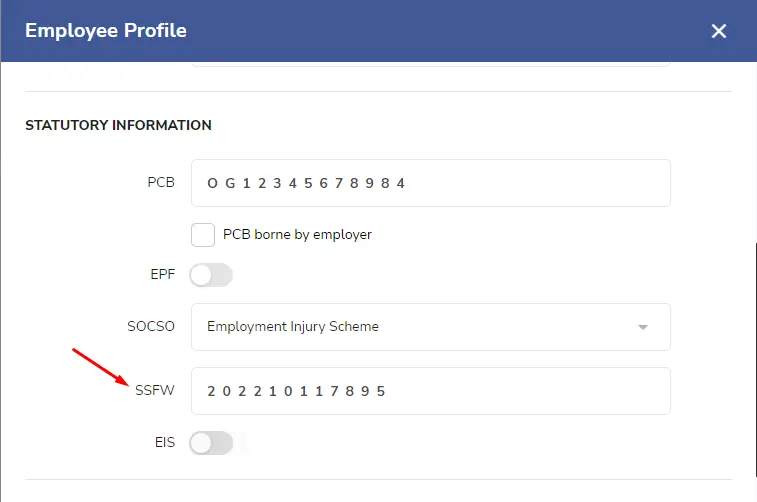
Task: Select the Employment Injury Scheme text
Action: pyautogui.click(x=293, y=327)
